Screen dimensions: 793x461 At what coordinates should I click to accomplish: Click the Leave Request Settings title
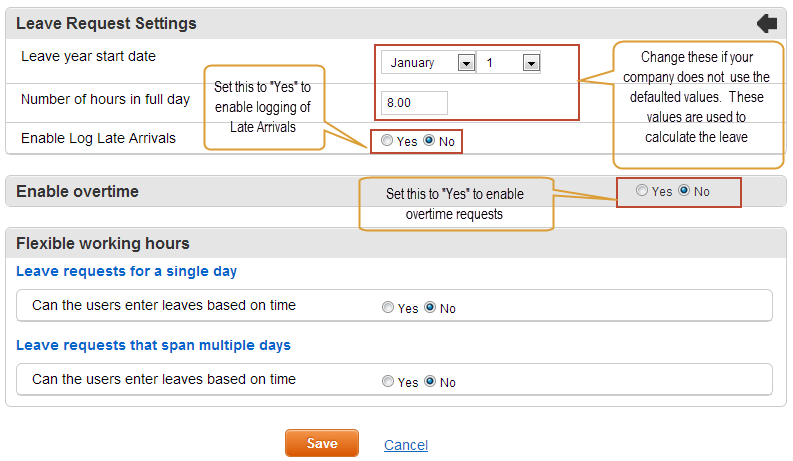pos(106,23)
